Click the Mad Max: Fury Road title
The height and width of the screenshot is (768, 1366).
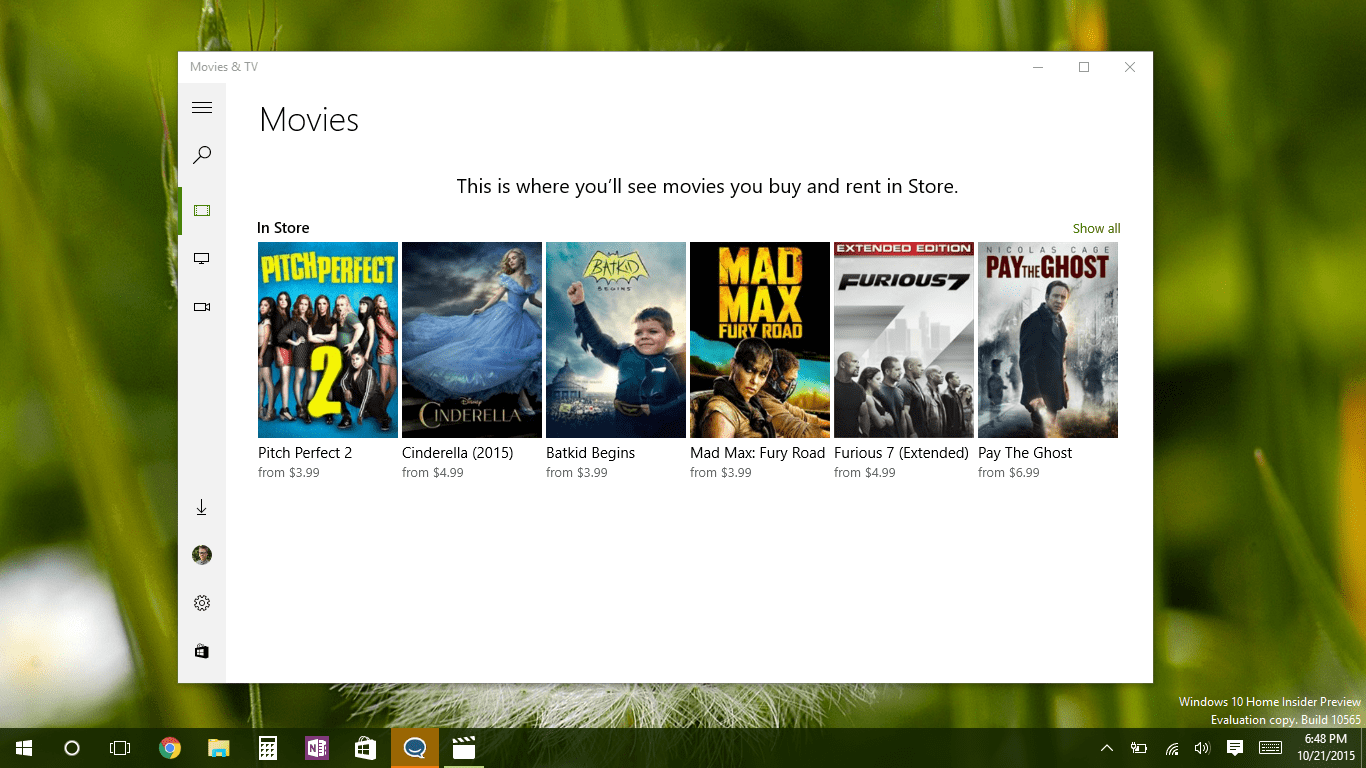[x=757, y=453]
